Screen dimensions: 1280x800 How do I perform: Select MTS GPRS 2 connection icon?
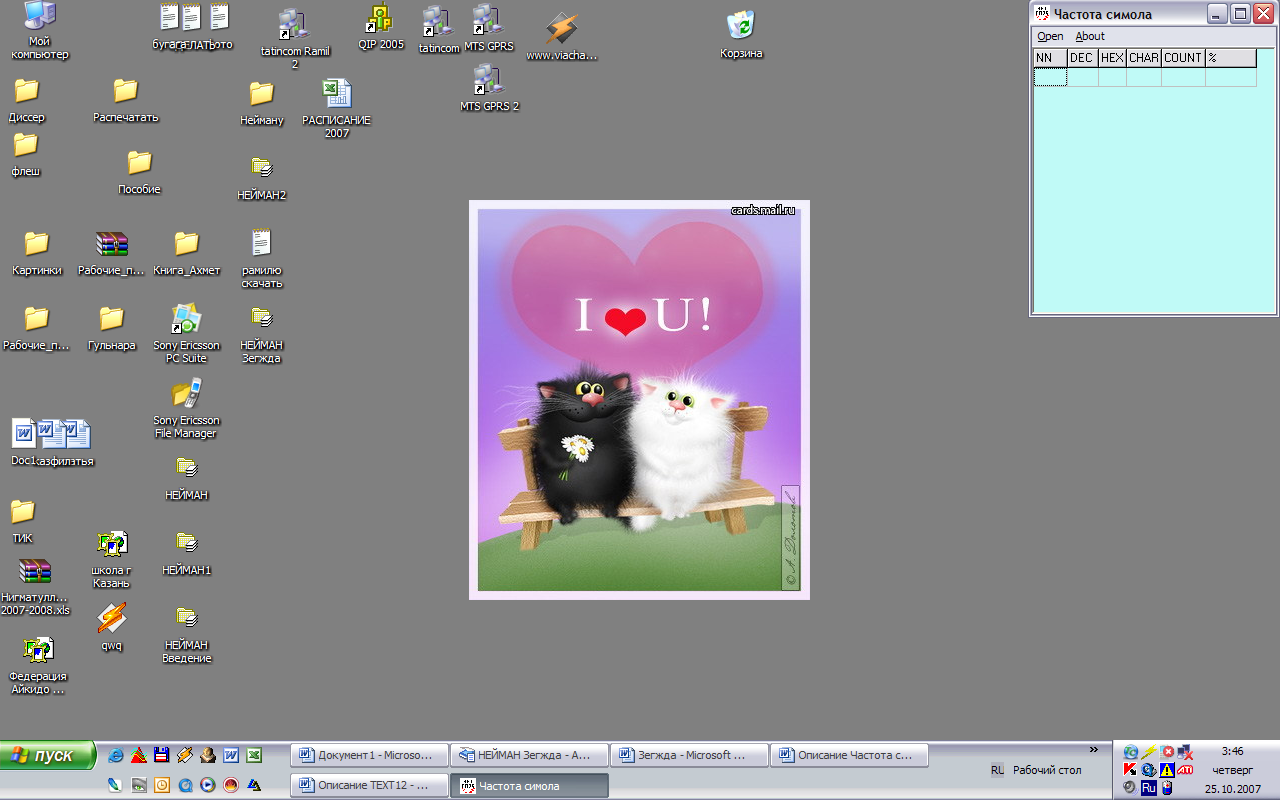[x=489, y=87]
